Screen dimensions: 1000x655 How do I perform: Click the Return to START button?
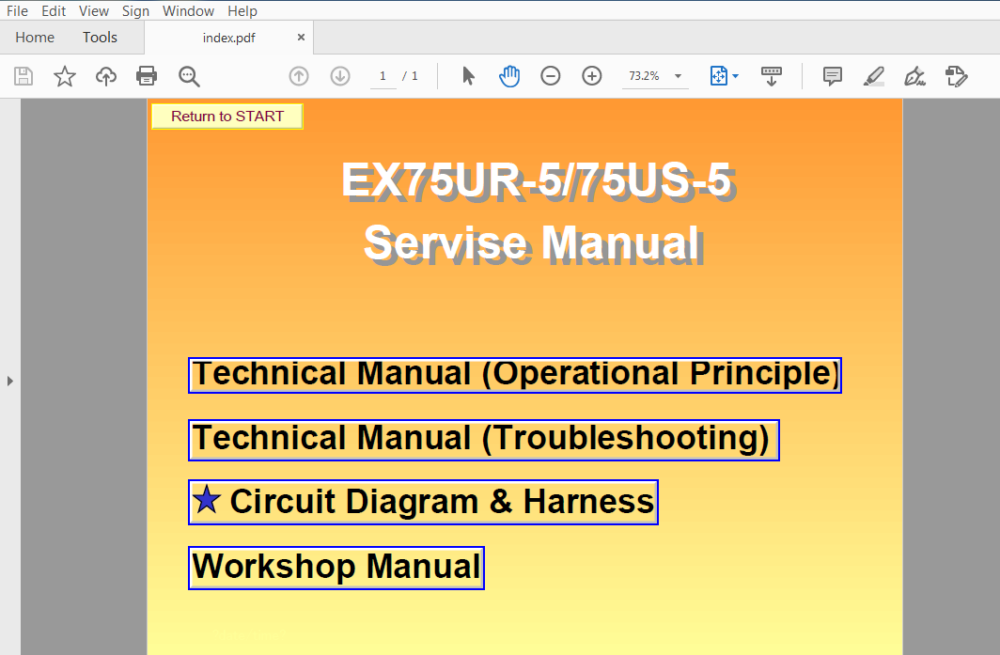pos(227,116)
